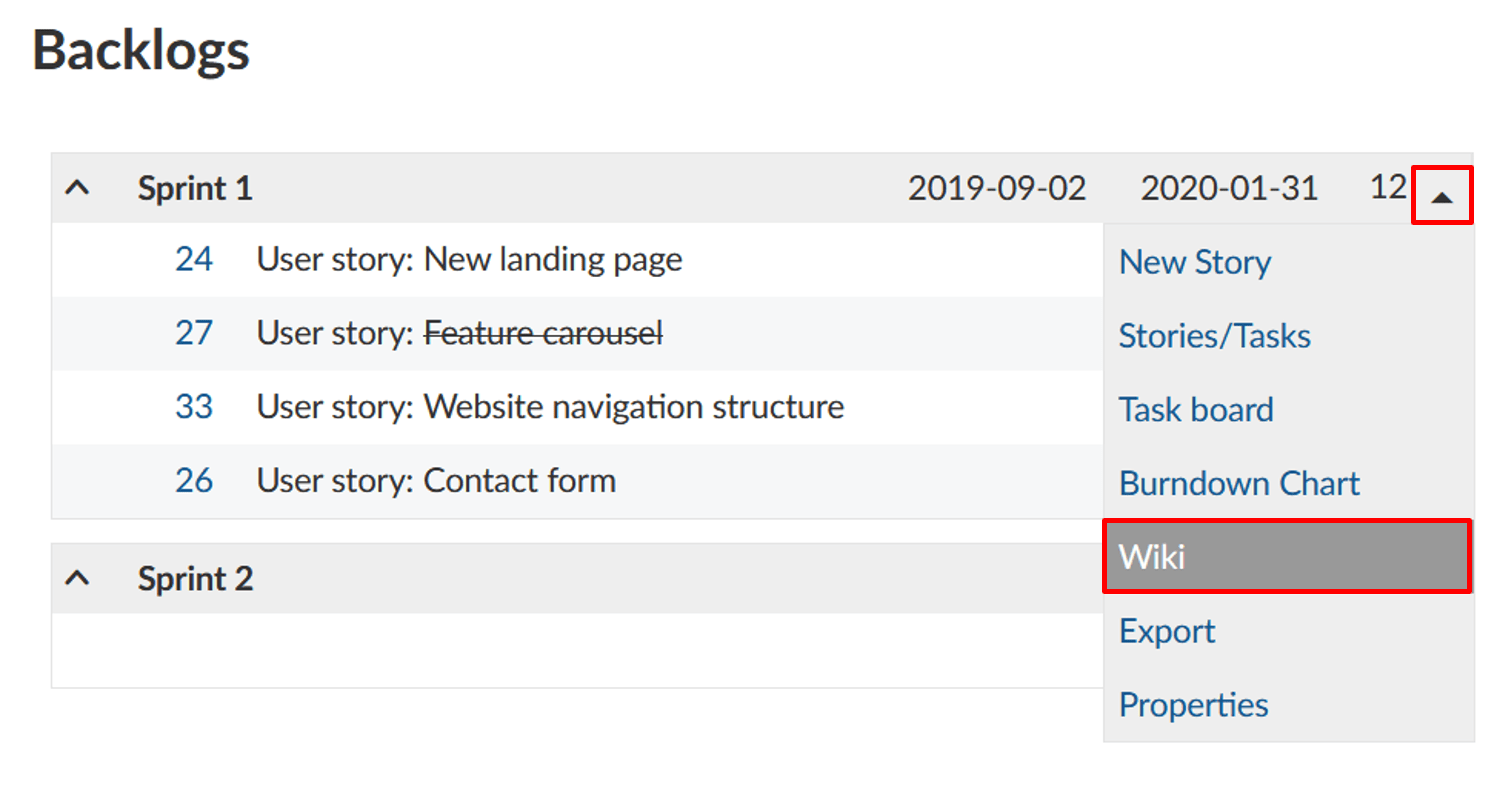Open sprint Properties from the menu
The height and width of the screenshot is (801, 1500).
[x=1193, y=705]
